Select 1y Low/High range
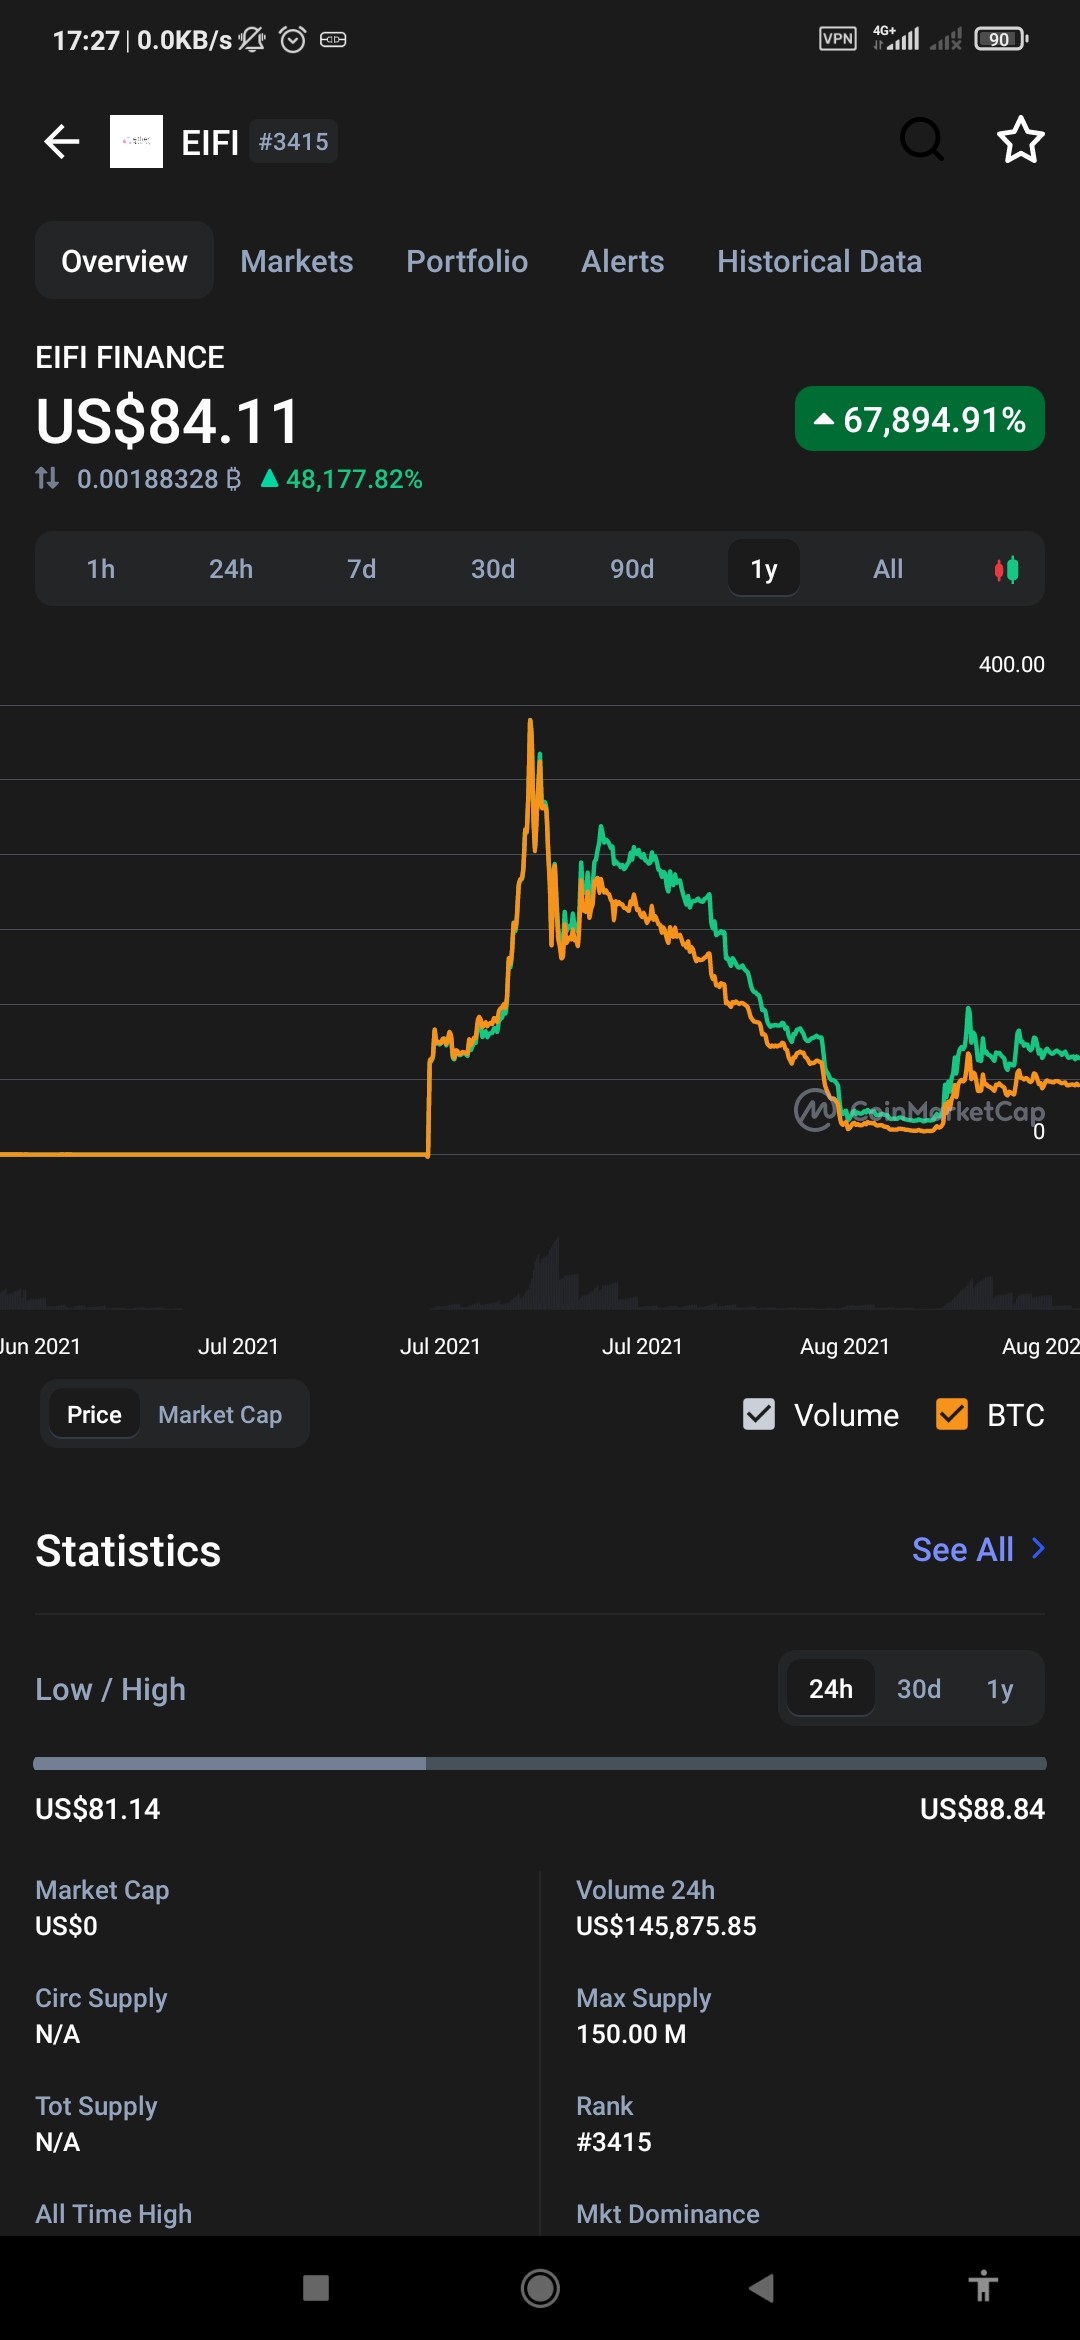 [1000, 1688]
